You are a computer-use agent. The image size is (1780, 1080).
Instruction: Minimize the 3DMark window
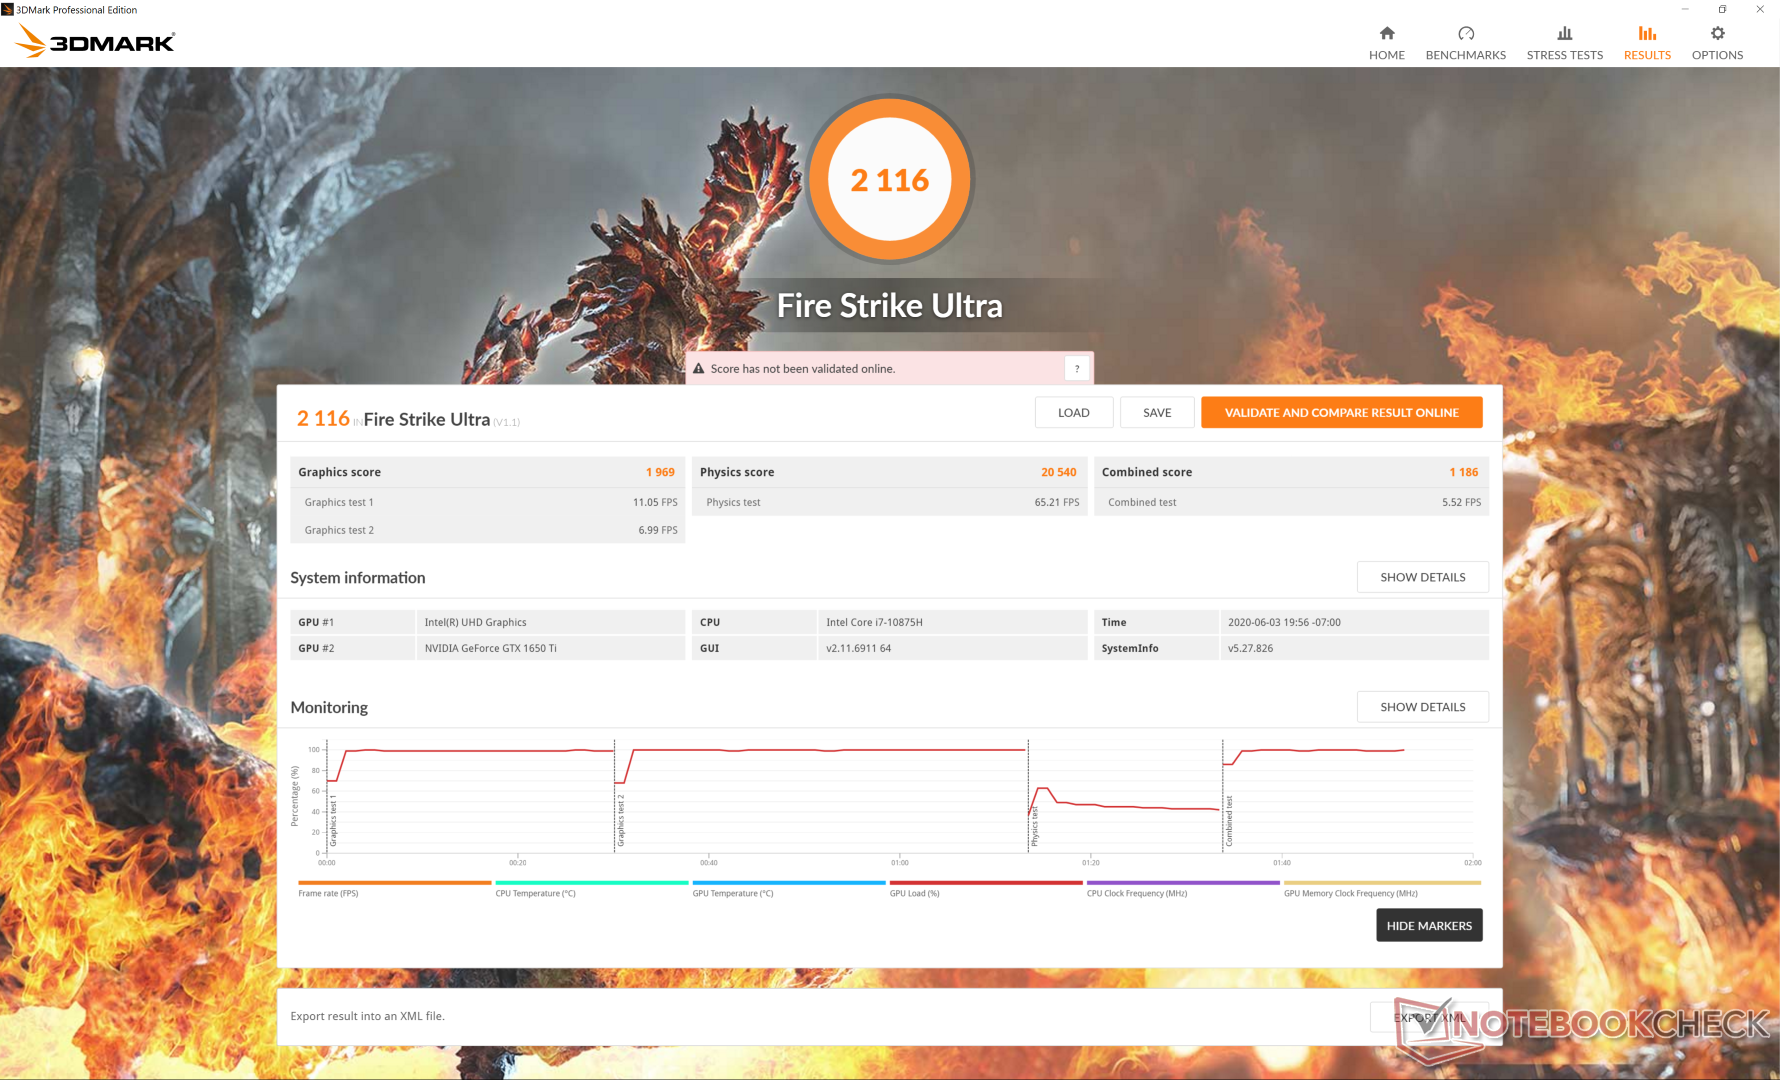click(1685, 9)
